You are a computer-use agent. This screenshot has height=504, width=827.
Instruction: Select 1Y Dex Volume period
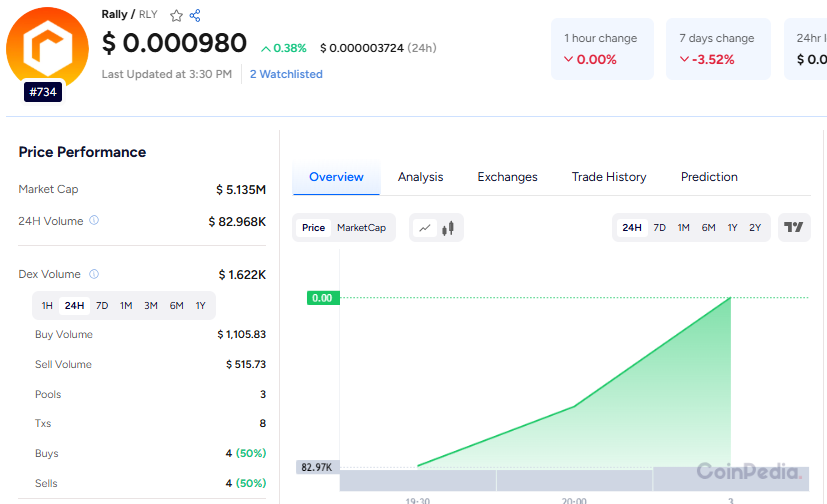pos(200,306)
